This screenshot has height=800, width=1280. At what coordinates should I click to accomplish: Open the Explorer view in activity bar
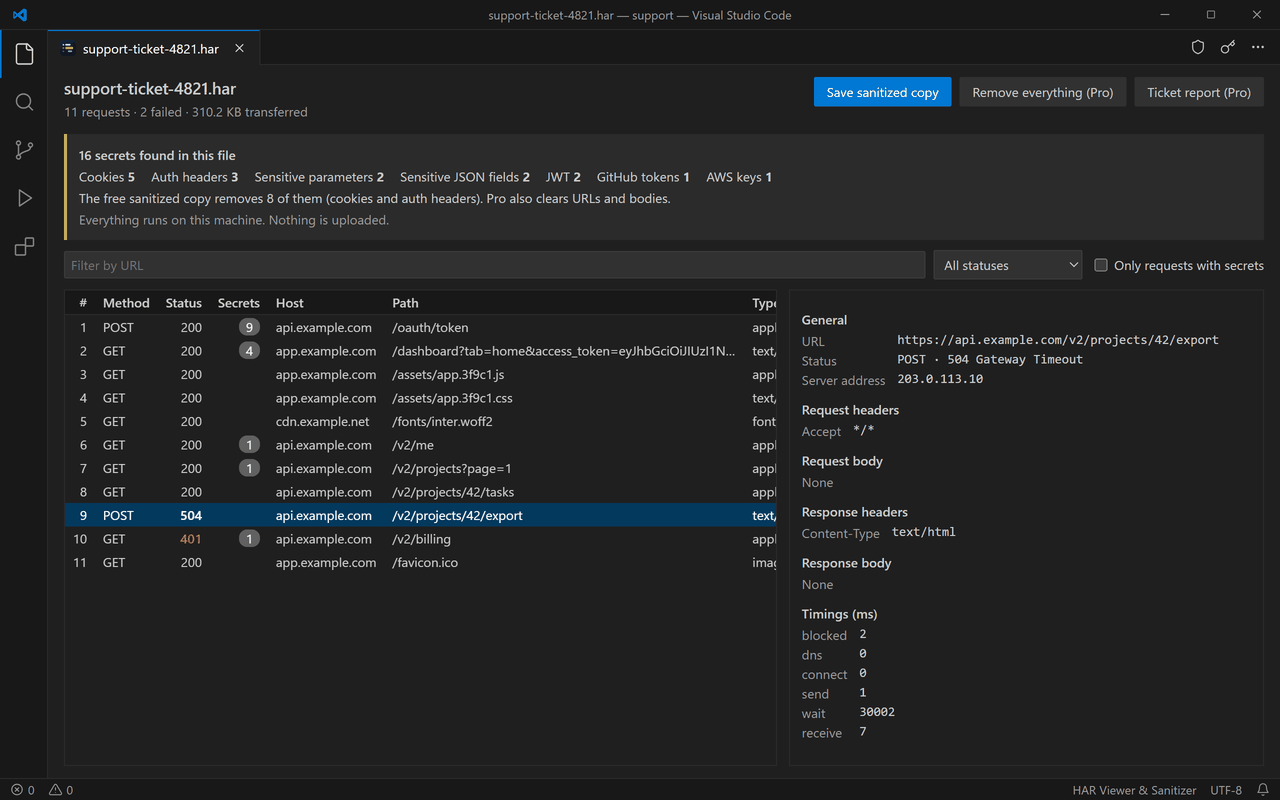click(24, 54)
